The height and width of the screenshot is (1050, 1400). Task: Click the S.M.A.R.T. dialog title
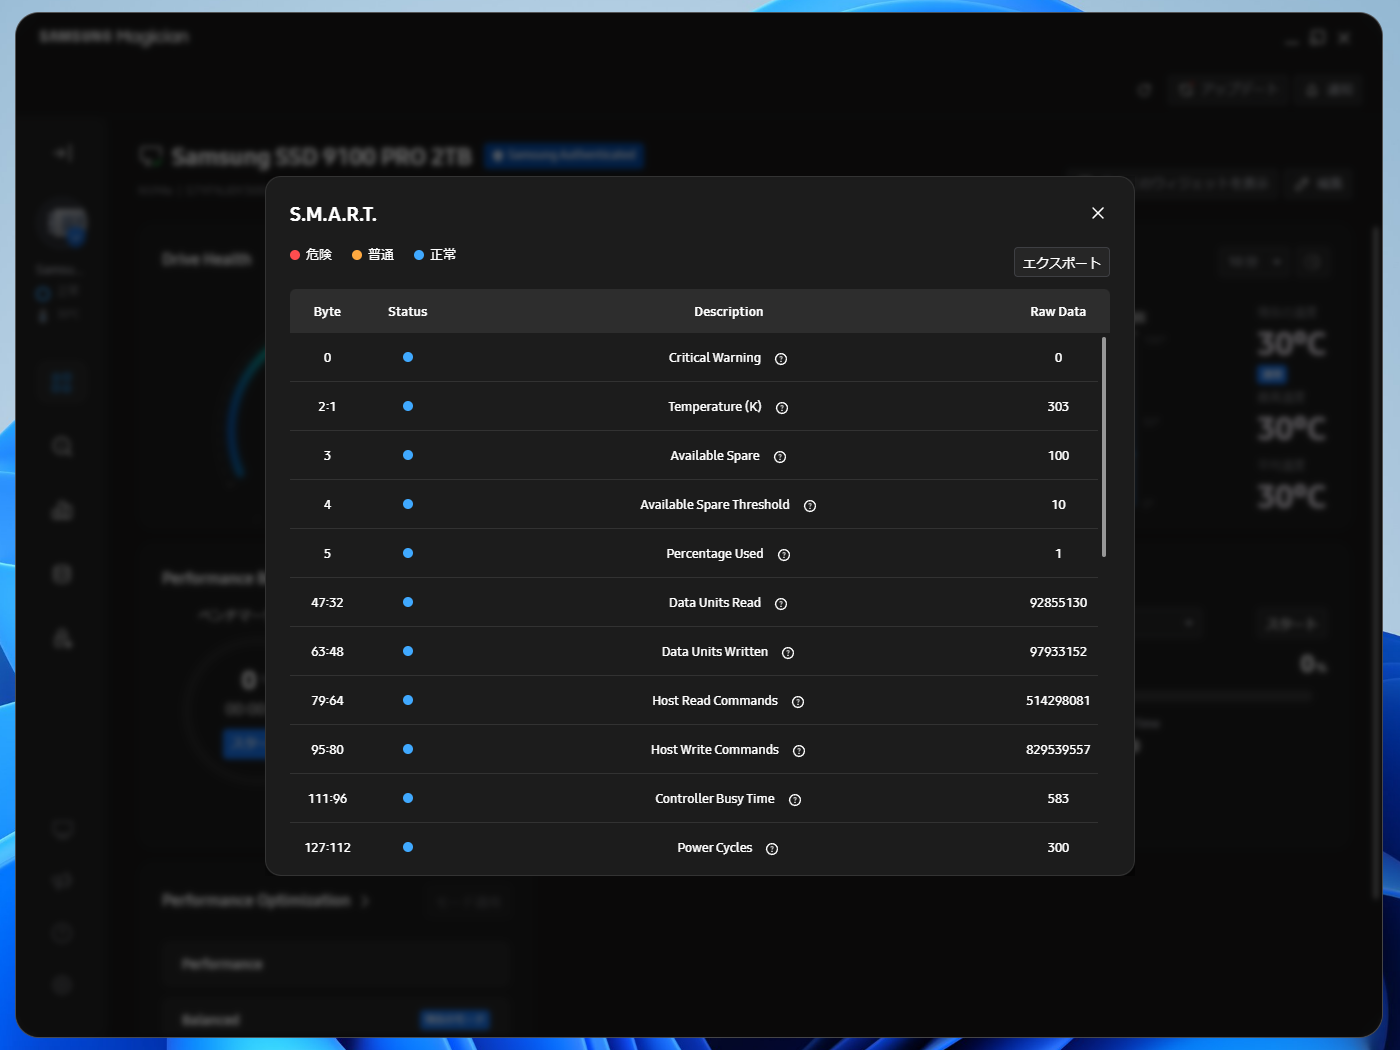coord(333,214)
